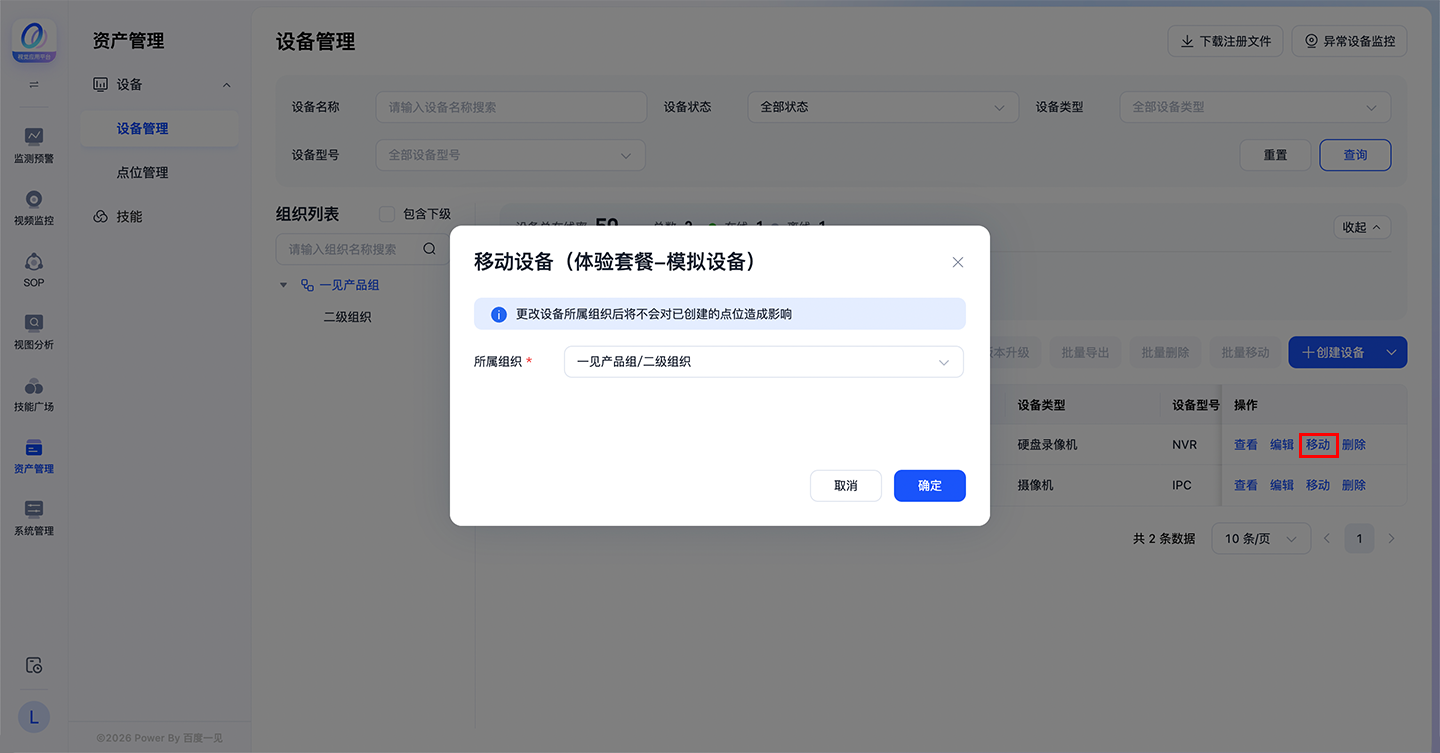Go to the previous page arrow
The height and width of the screenshot is (753, 1440).
(1327, 539)
